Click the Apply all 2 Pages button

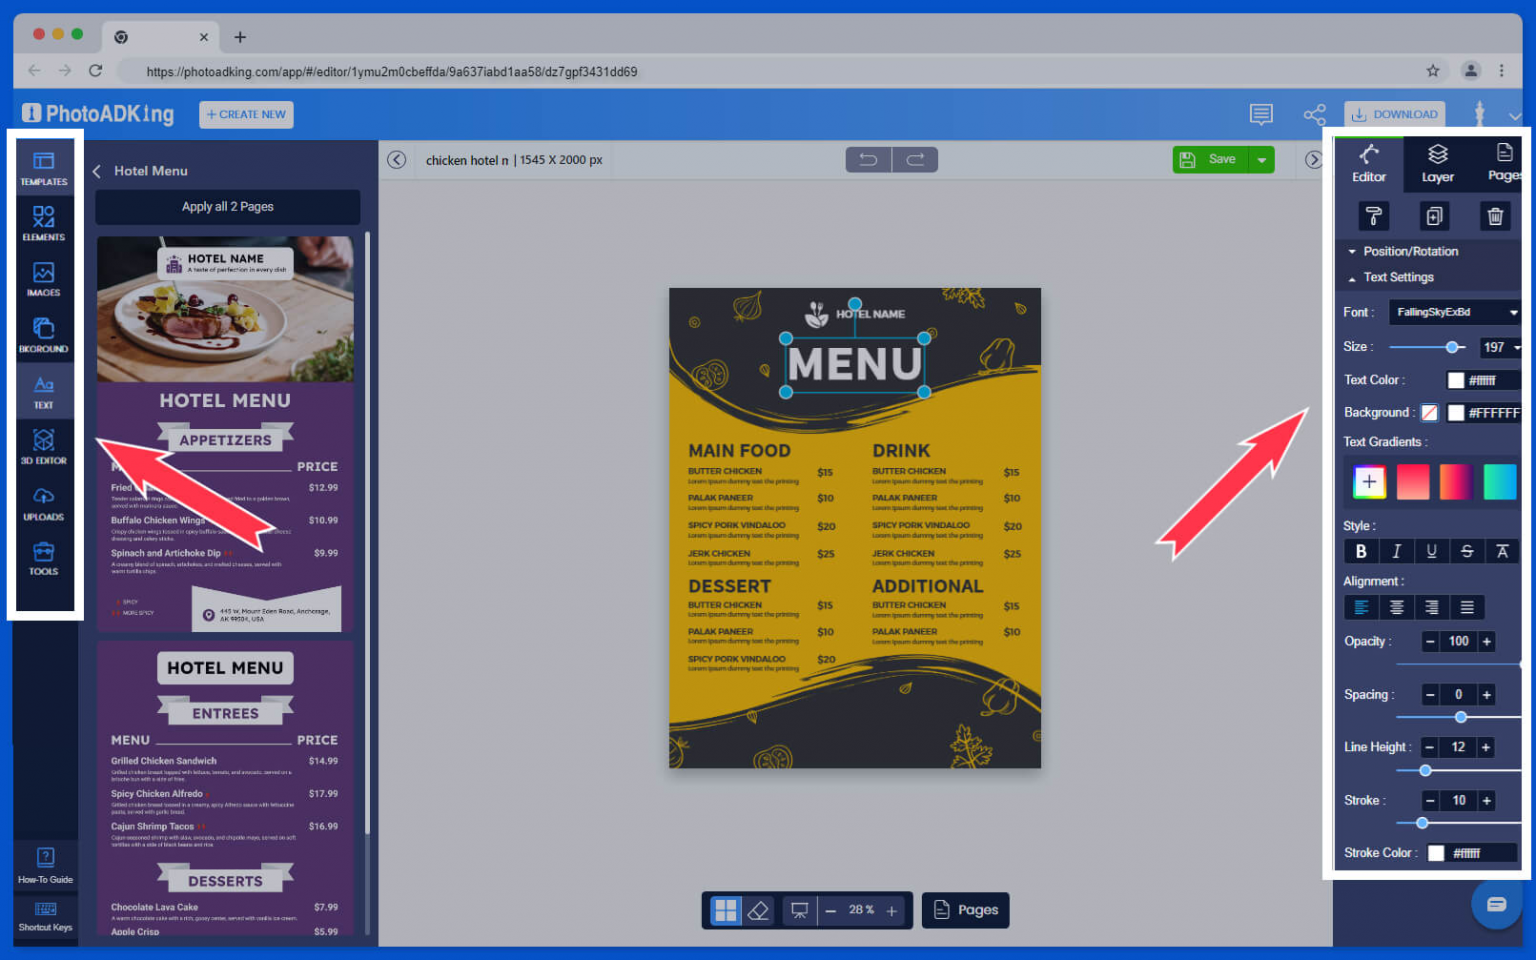[227, 207]
